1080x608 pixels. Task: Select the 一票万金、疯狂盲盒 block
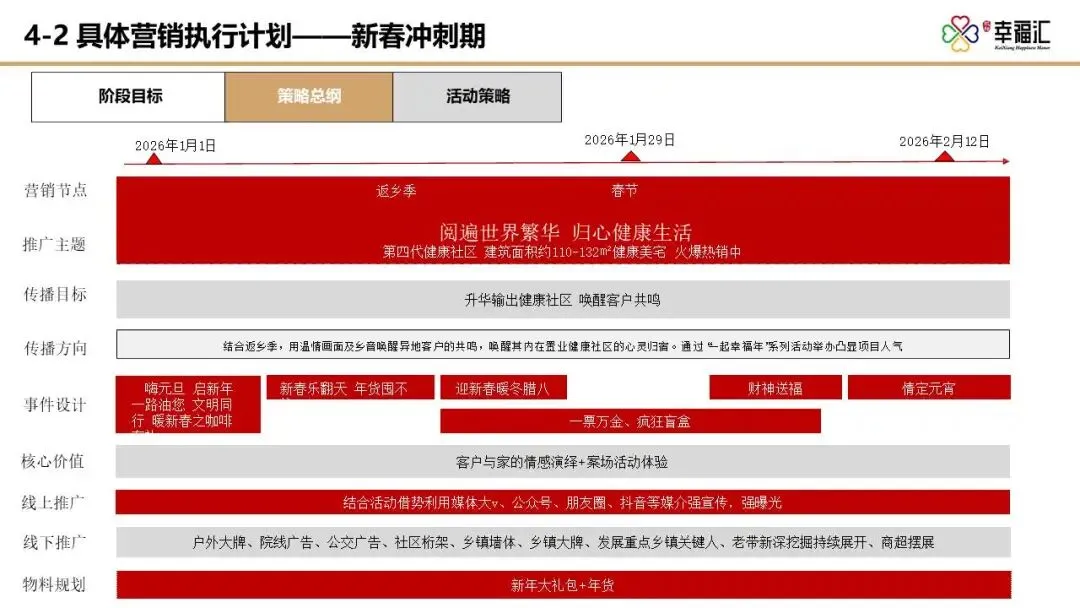(630, 421)
